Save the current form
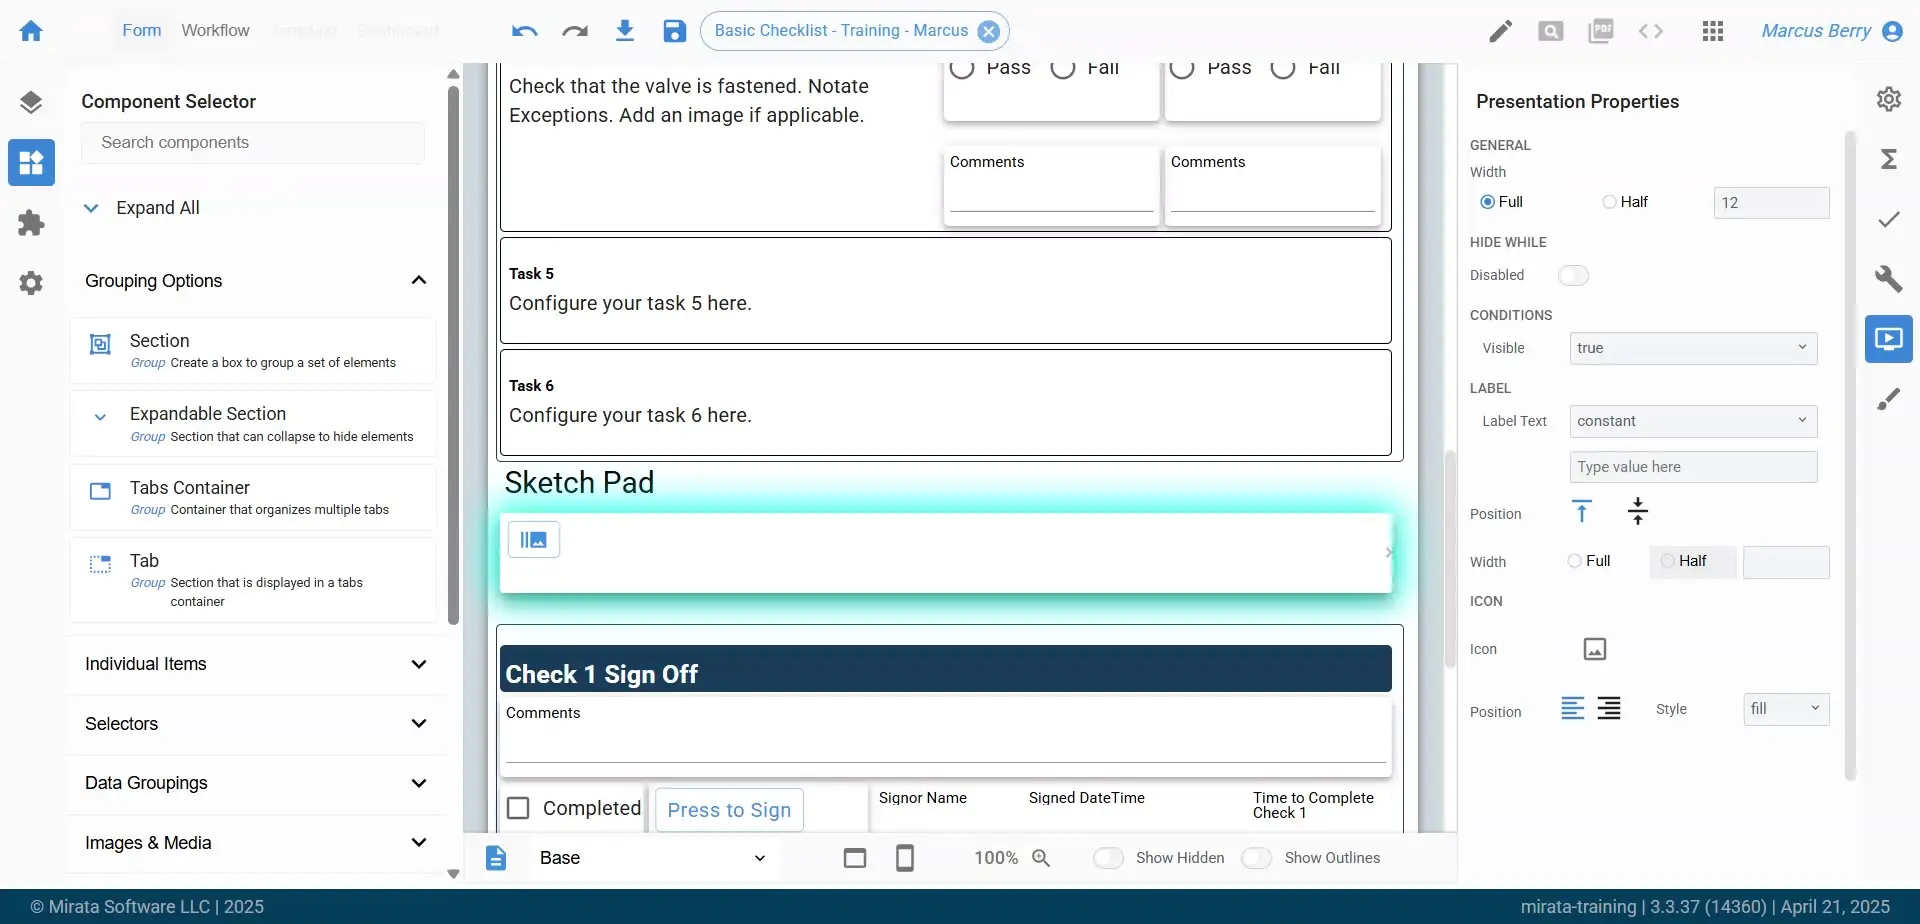This screenshot has height=924, width=1920. pyautogui.click(x=674, y=31)
